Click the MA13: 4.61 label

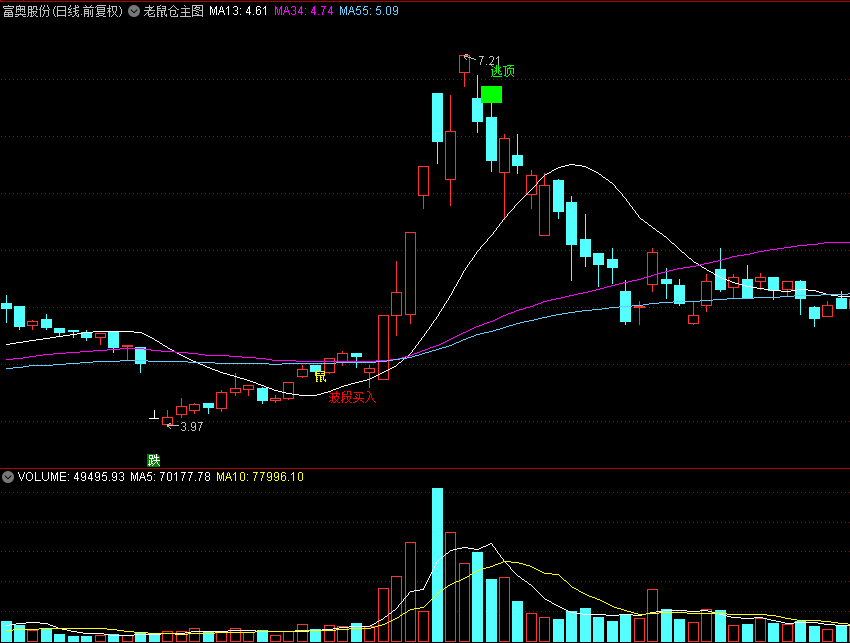pyautogui.click(x=239, y=11)
